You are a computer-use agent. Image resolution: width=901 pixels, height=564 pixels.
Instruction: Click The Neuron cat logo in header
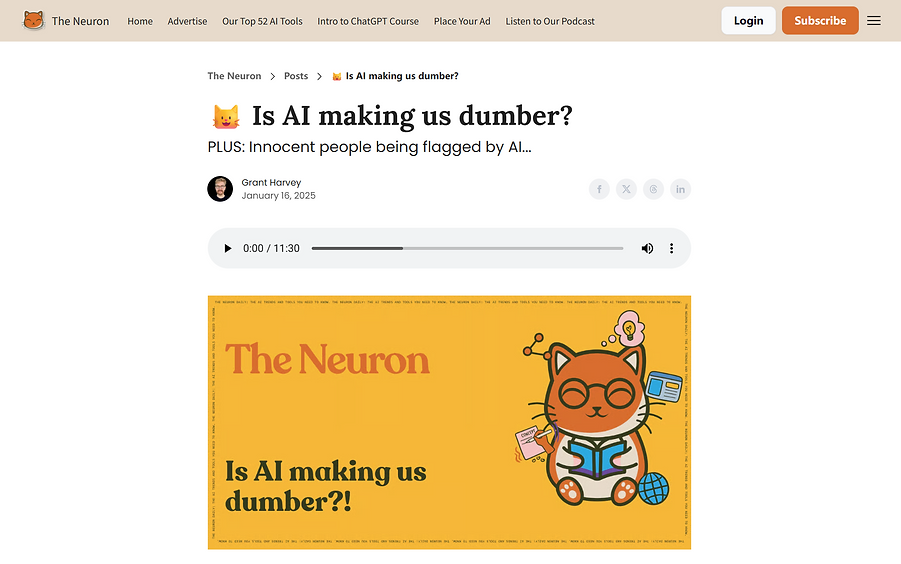pyautogui.click(x=33, y=21)
